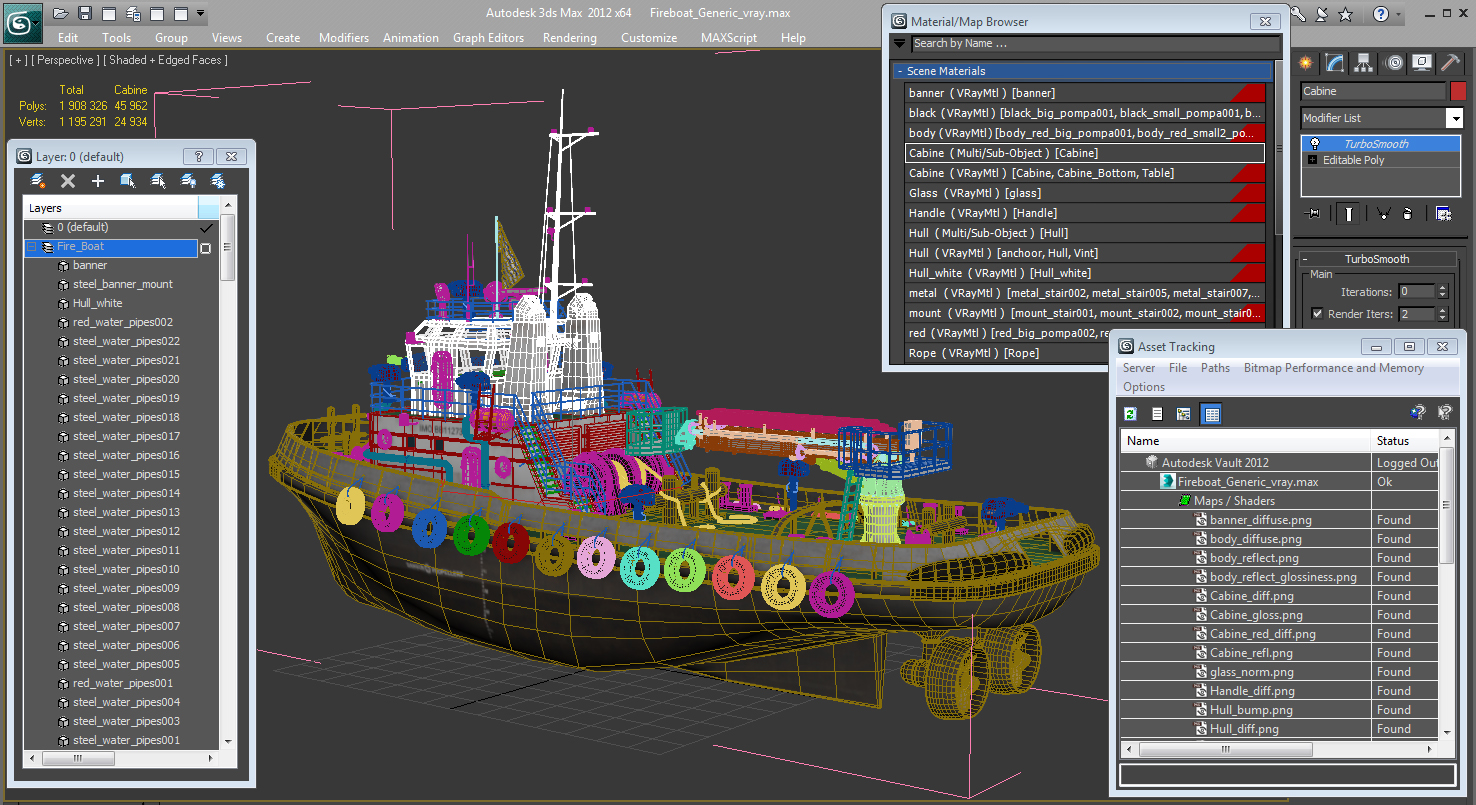1476x805 pixels.
Task: Collapse the TurboSmooth rollout
Action: pyautogui.click(x=1377, y=259)
